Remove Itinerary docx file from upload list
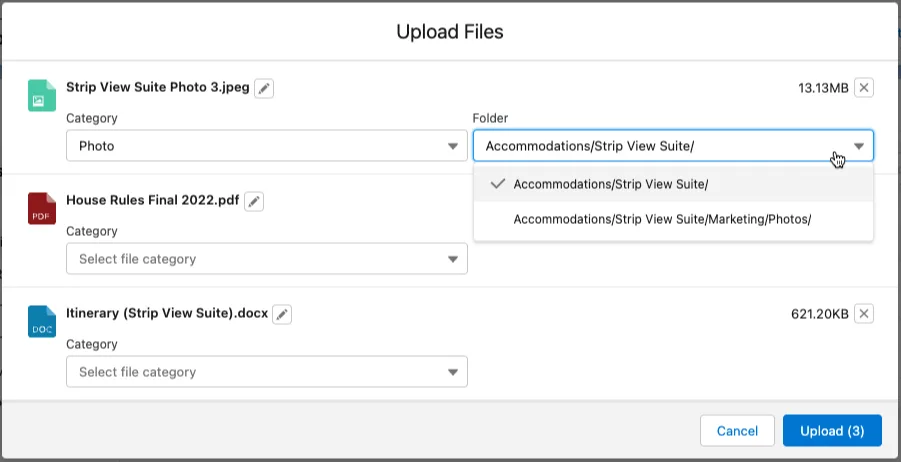The height and width of the screenshot is (462, 901). (865, 314)
